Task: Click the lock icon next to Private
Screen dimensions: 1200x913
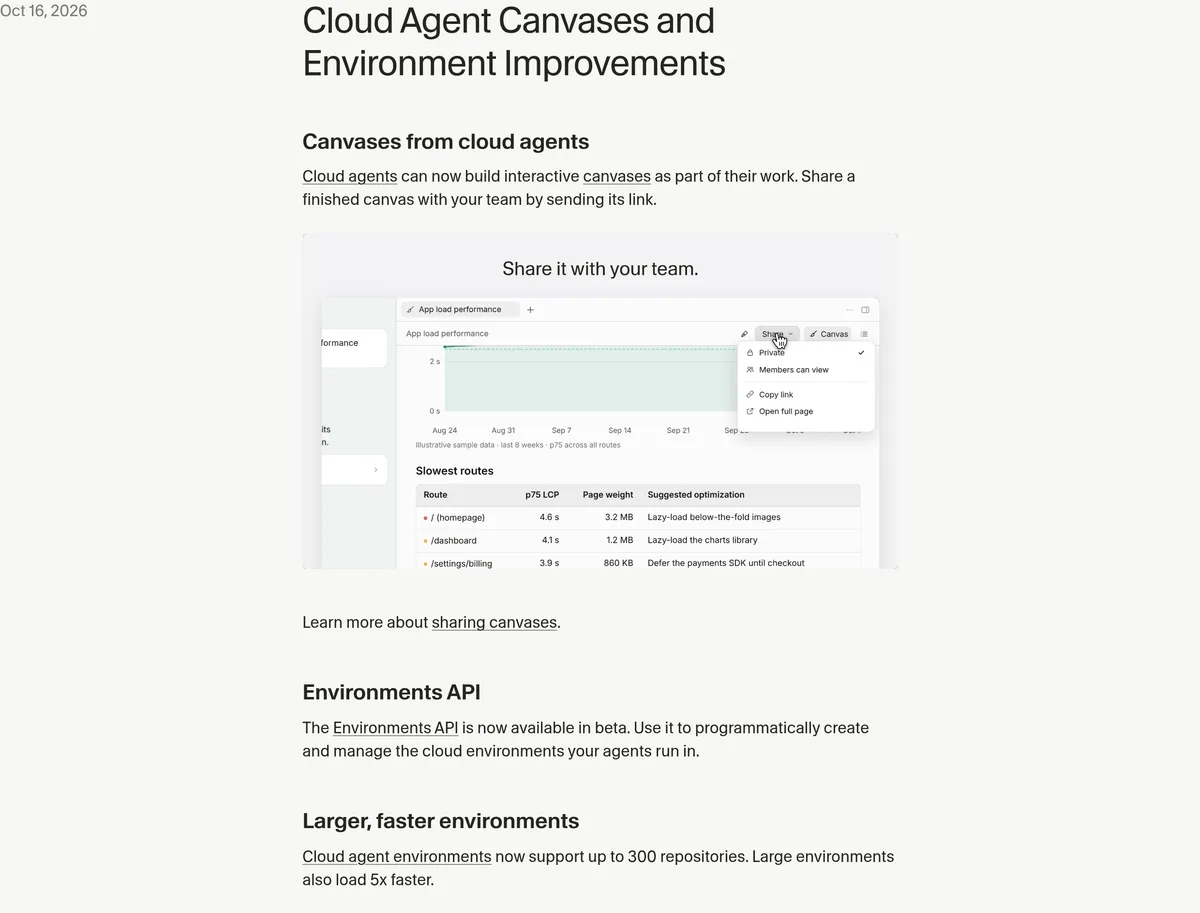Action: tap(750, 353)
